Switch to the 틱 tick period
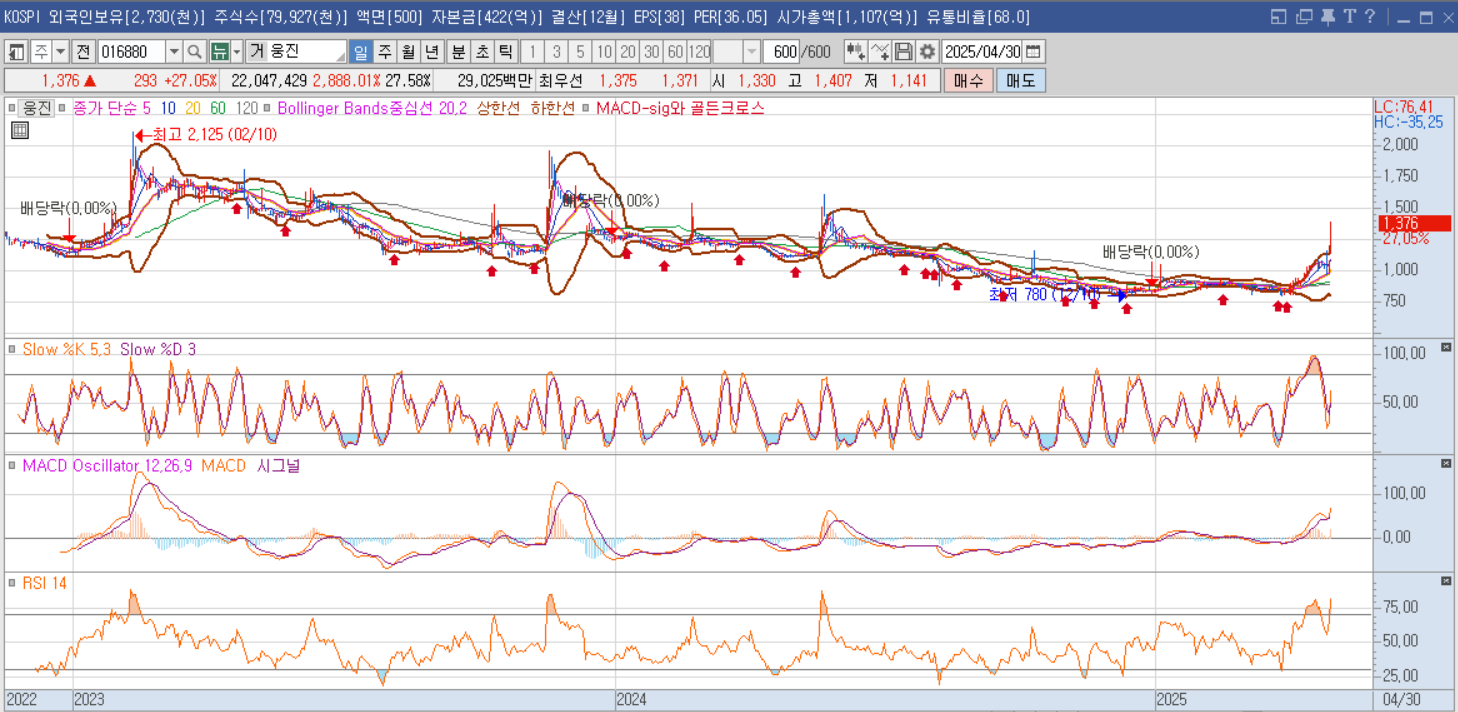Viewport: 1458px width, 712px height. point(506,52)
